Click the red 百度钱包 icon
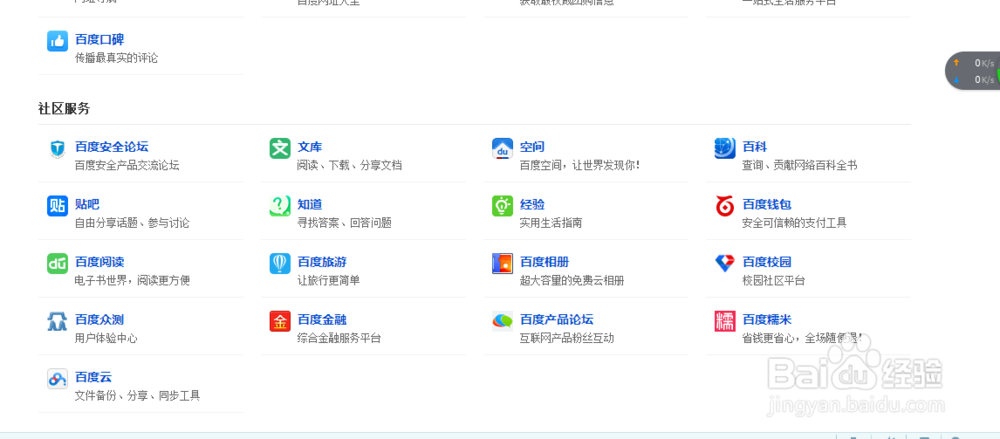Screen dimensions: 1000x439 click(725, 206)
